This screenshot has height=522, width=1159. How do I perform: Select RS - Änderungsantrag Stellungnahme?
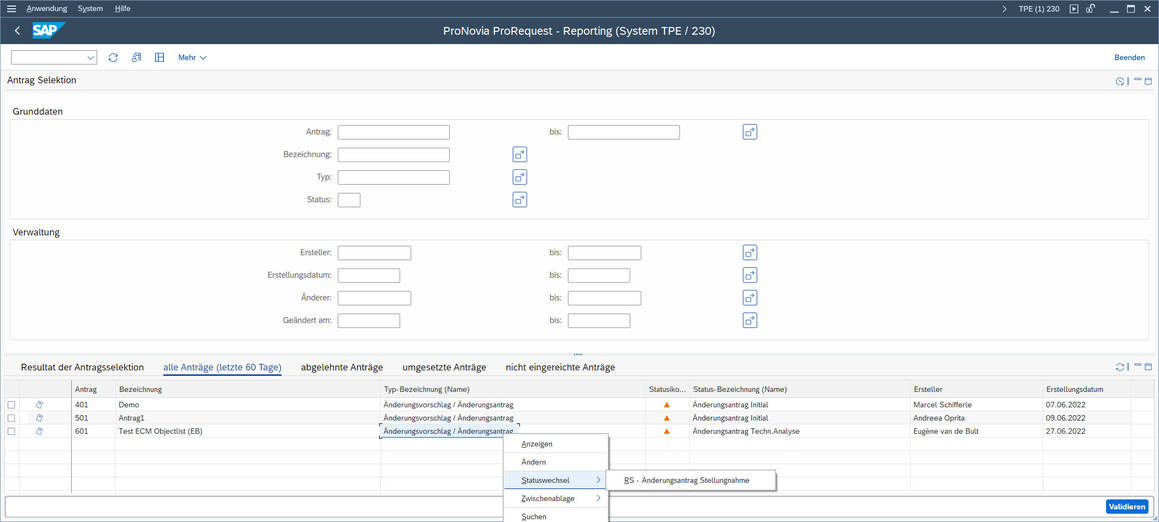(x=690, y=481)
